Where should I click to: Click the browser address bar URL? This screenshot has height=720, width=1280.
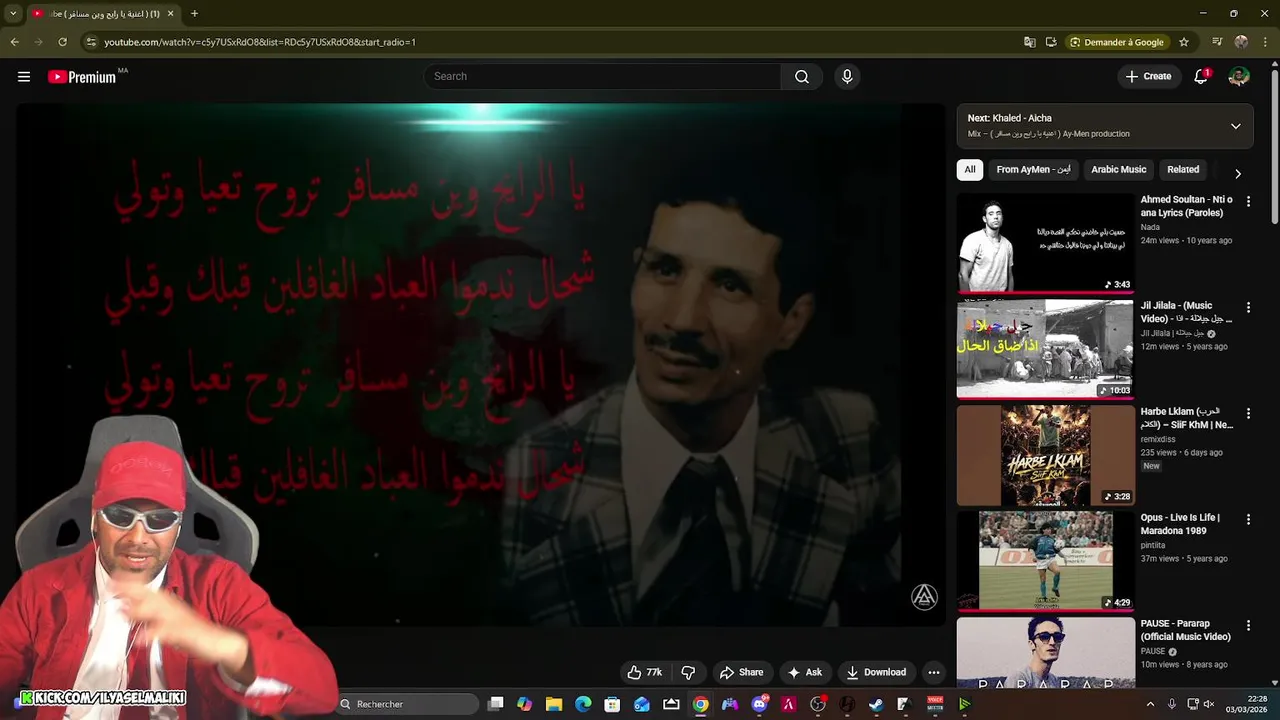click(x=260, y=42)
